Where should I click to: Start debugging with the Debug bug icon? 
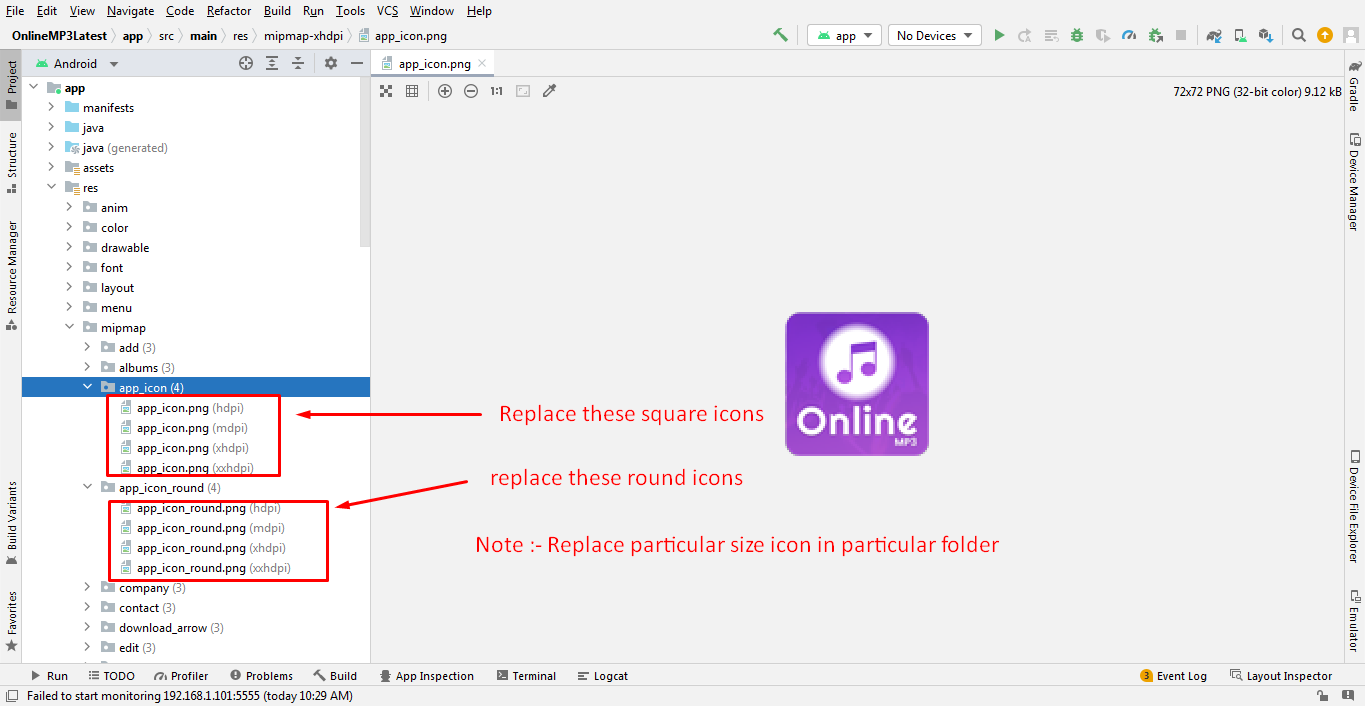tap(1077, 35)
